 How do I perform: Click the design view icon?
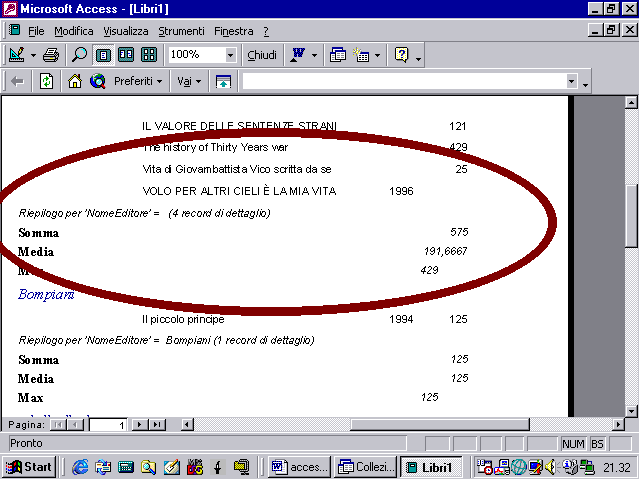point(17,55)
